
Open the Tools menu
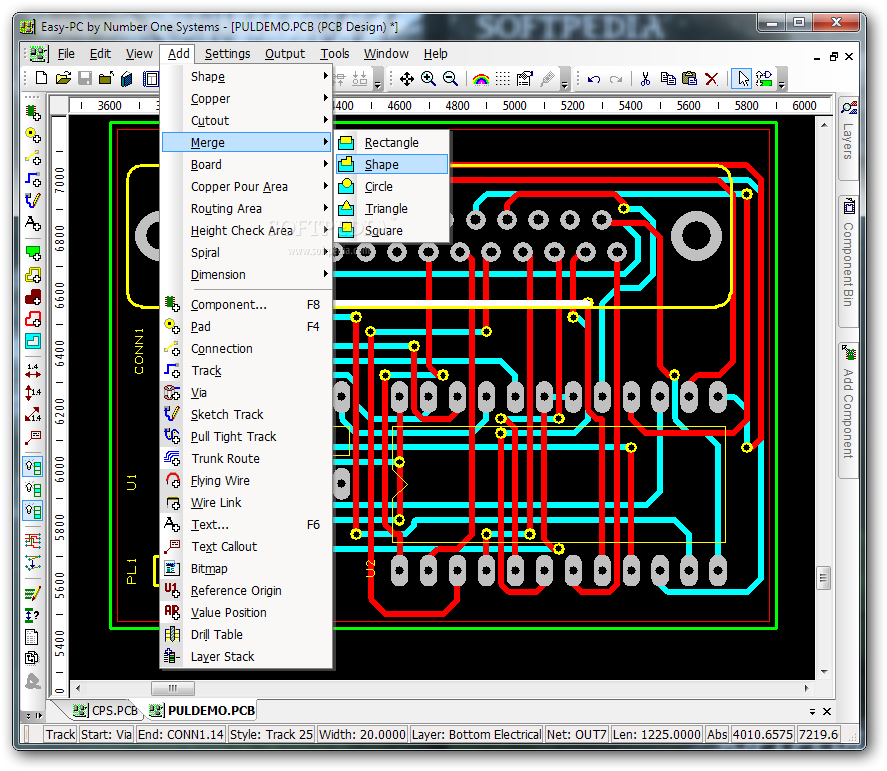click(335, 54)
